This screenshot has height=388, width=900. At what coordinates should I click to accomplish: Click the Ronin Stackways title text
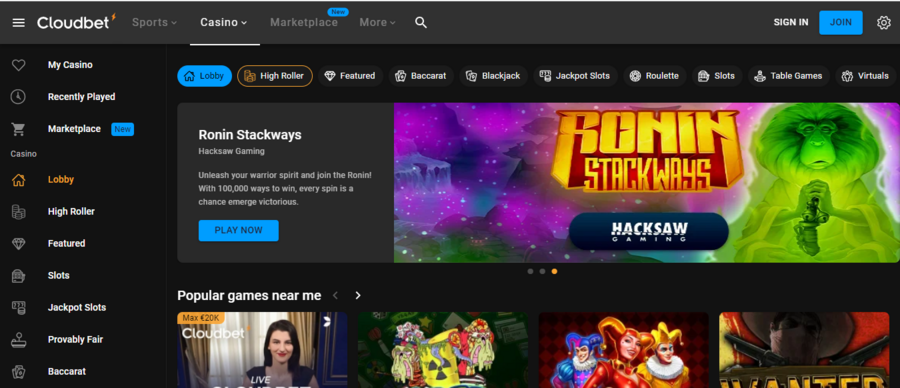click(250, 135)
